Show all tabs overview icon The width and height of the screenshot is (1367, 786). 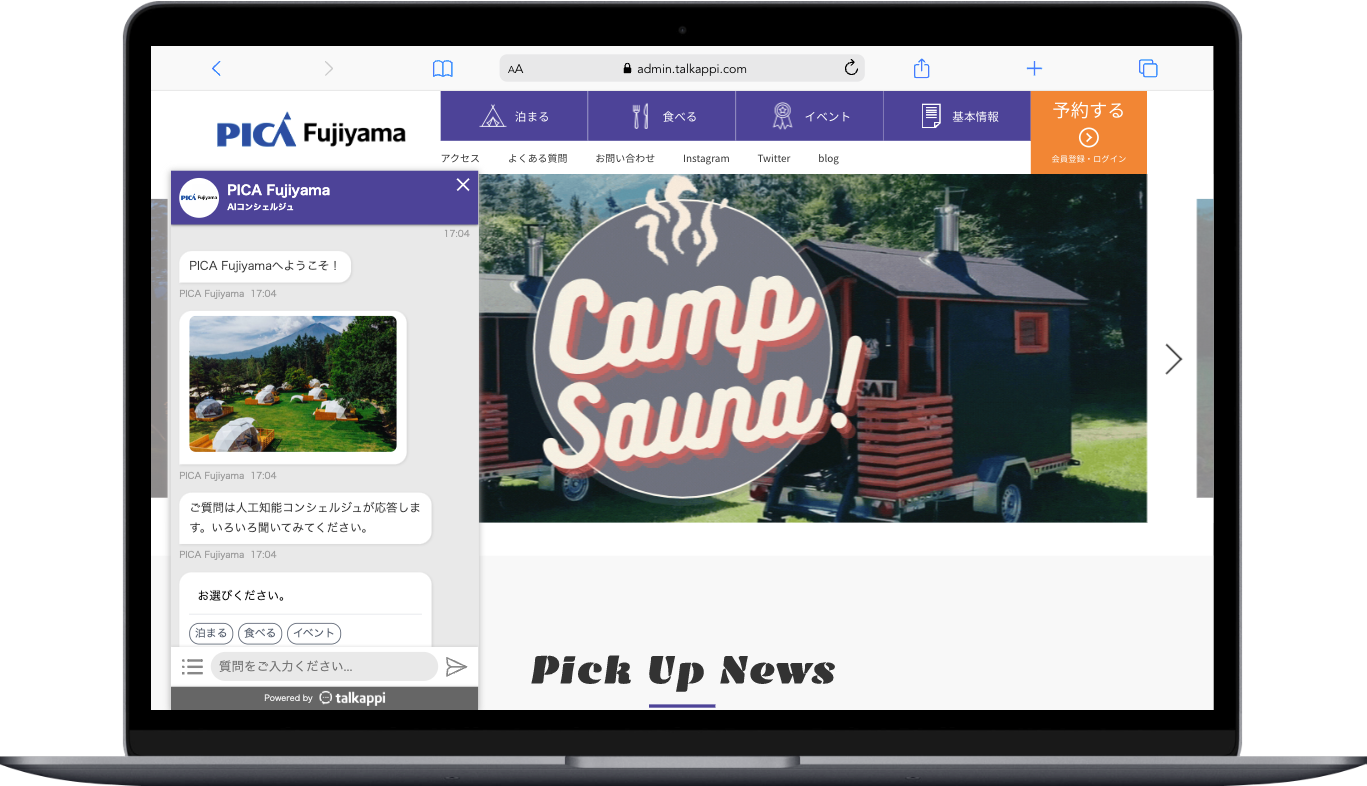pyautogui.click(x=1148, y=68)
